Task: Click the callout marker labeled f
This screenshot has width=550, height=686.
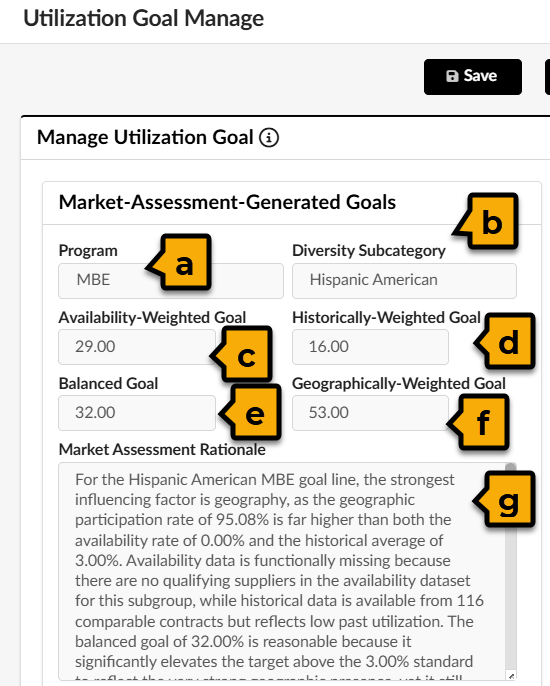Action: point(478,422)
